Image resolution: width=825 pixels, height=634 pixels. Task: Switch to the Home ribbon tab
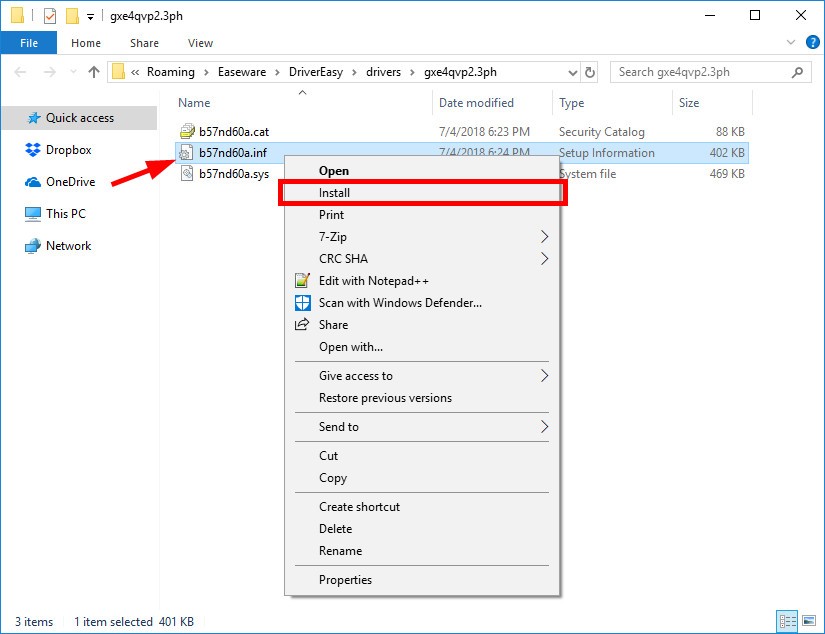click(86, 43)
